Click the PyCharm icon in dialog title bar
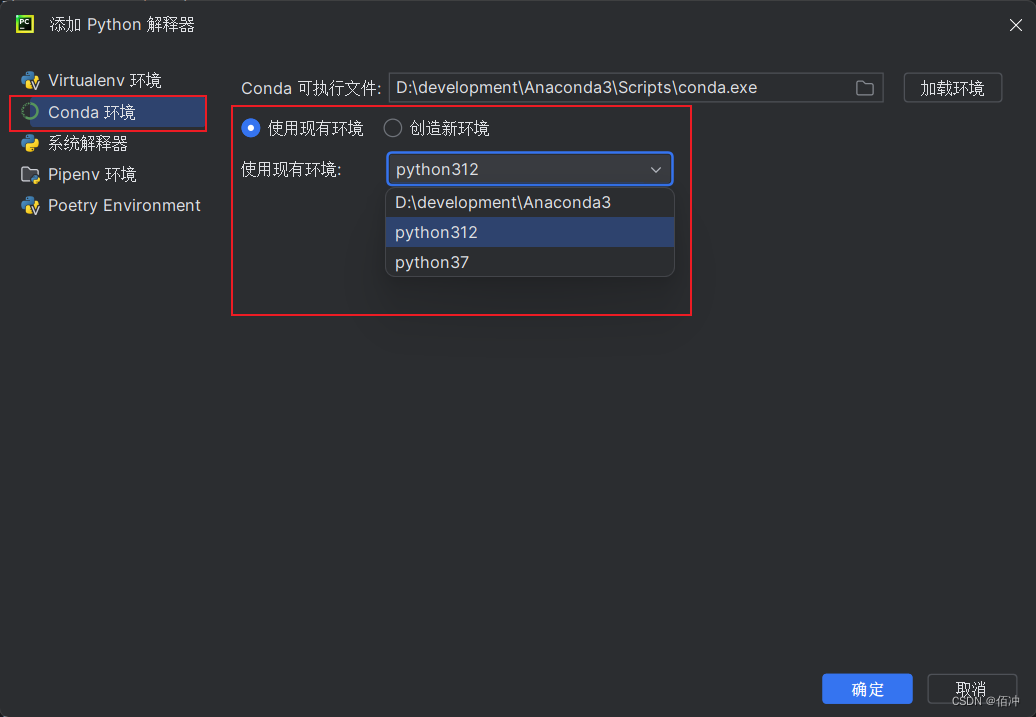 (x=24, y=24)
